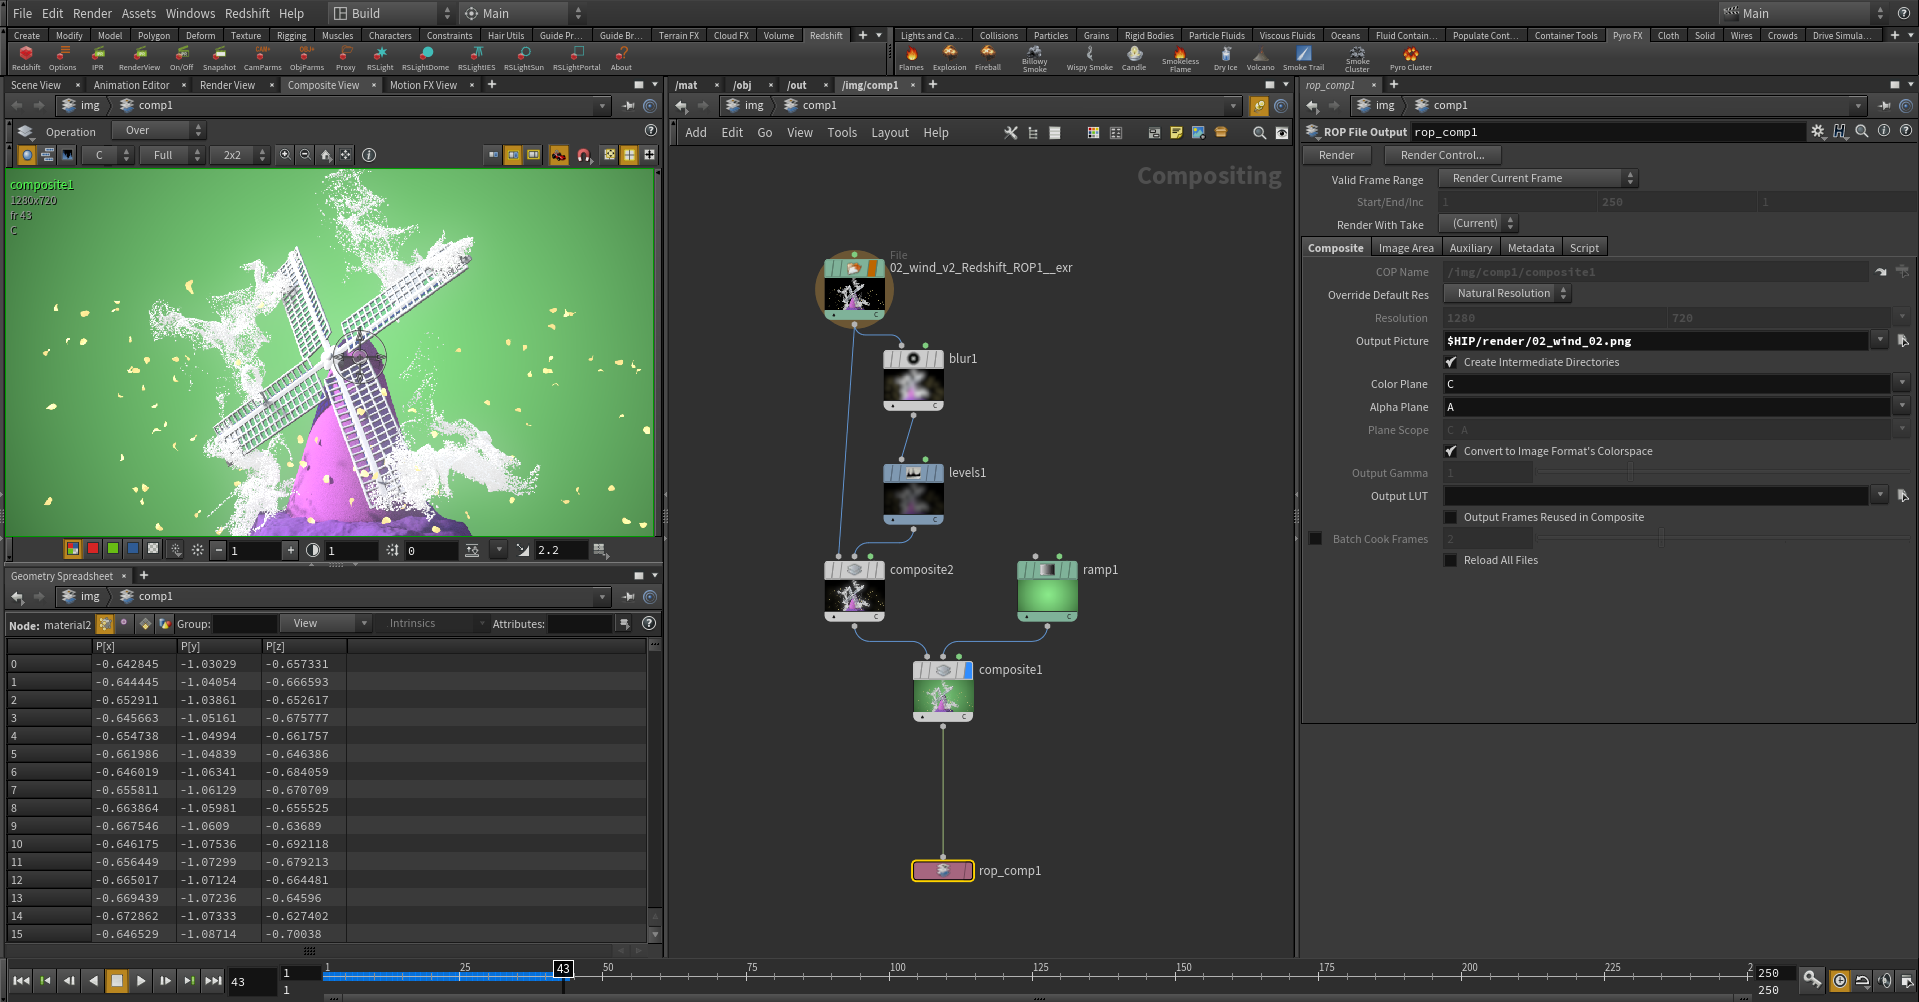The image size is (1919, 1002).
Task: Enable Output Frames Reused in Composite
Action: tap(1451, 517)
